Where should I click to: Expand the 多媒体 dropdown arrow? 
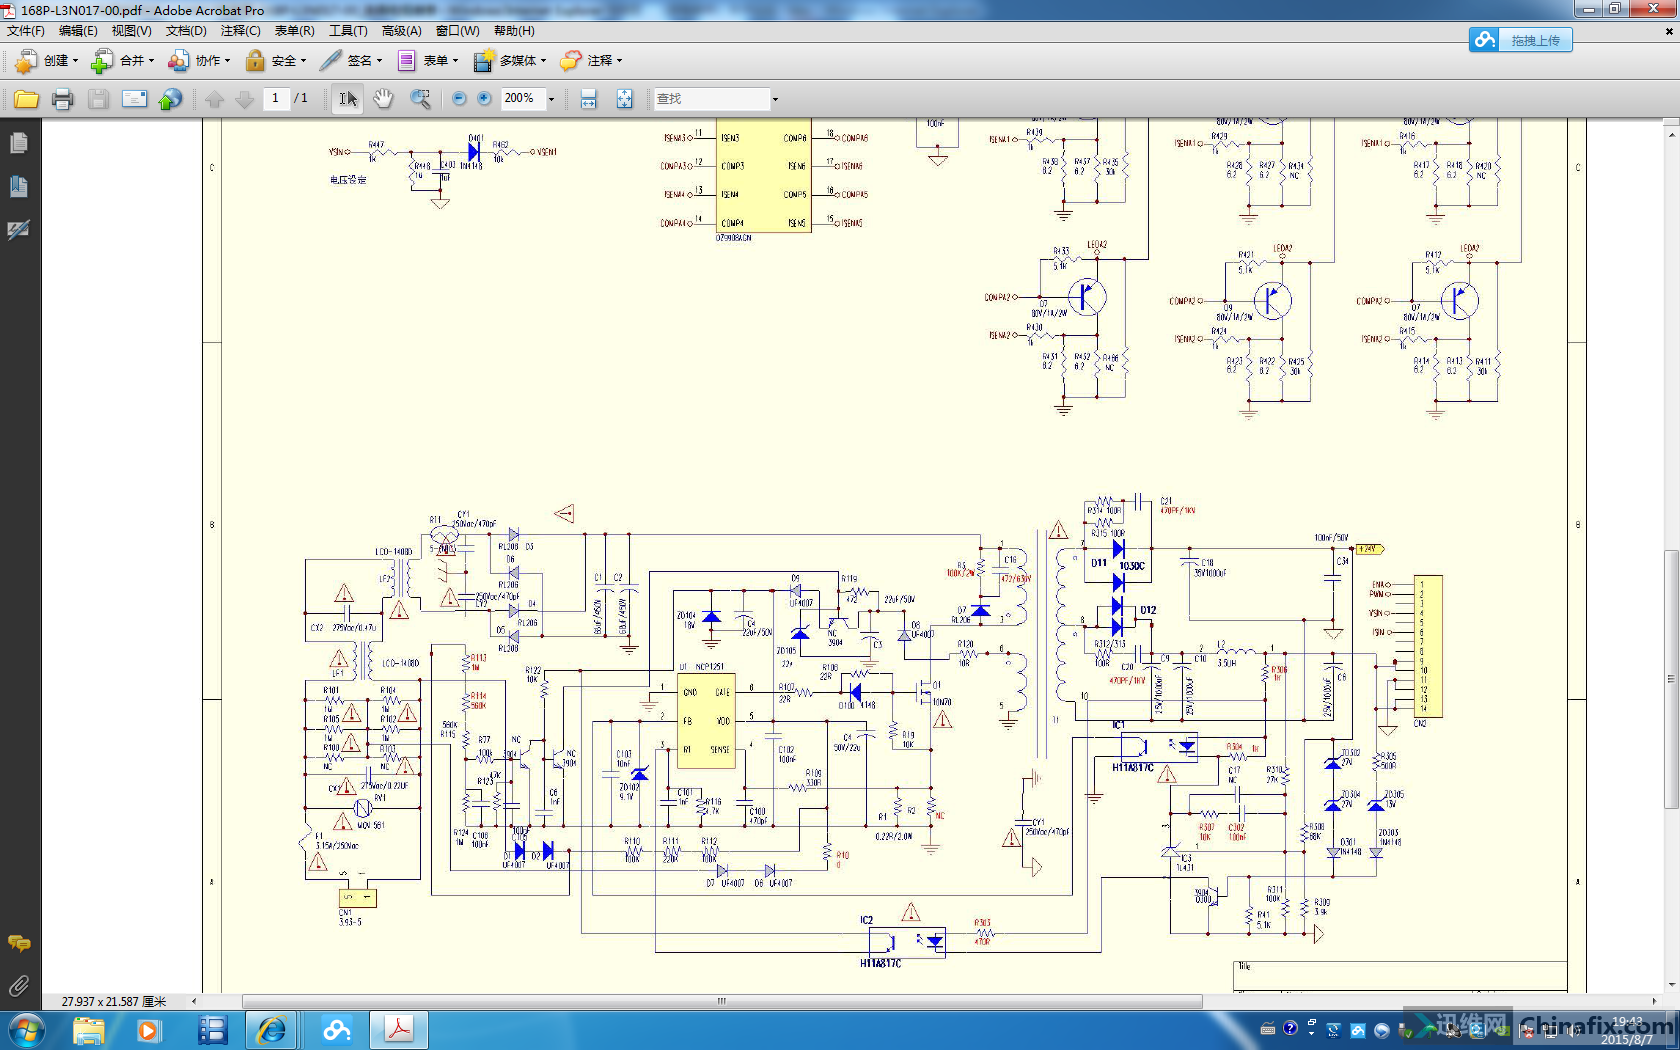(543, 61)
